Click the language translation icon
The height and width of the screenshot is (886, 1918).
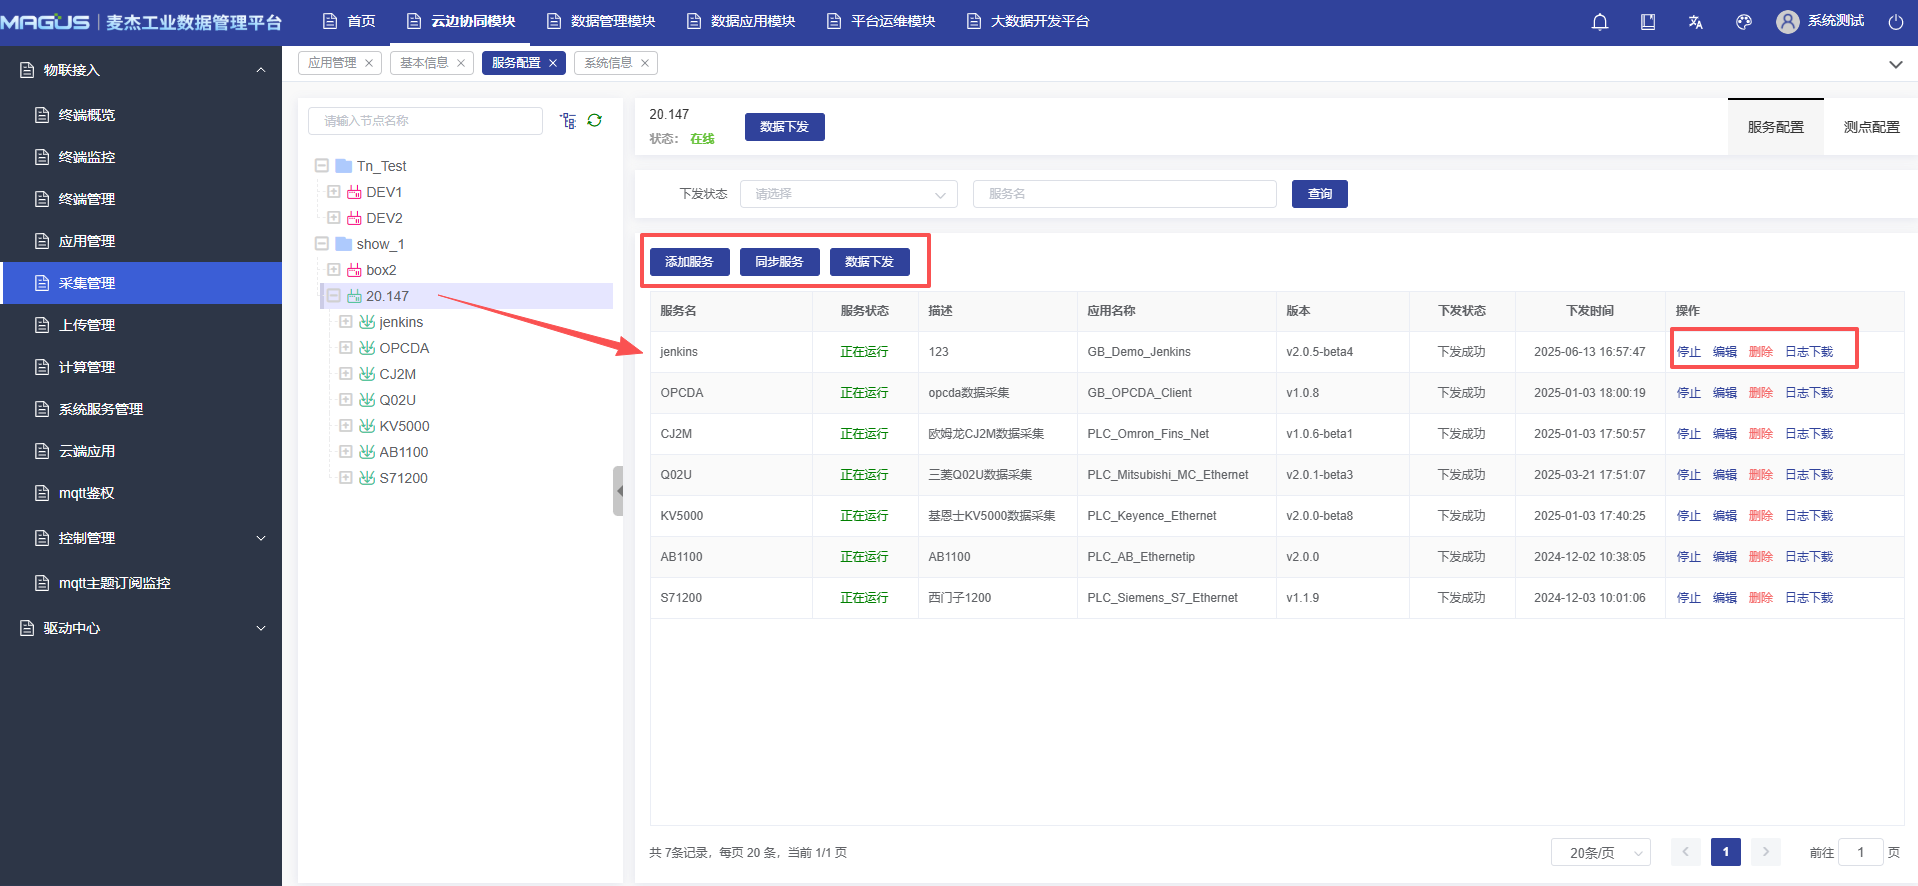(x=1696, y=22)
